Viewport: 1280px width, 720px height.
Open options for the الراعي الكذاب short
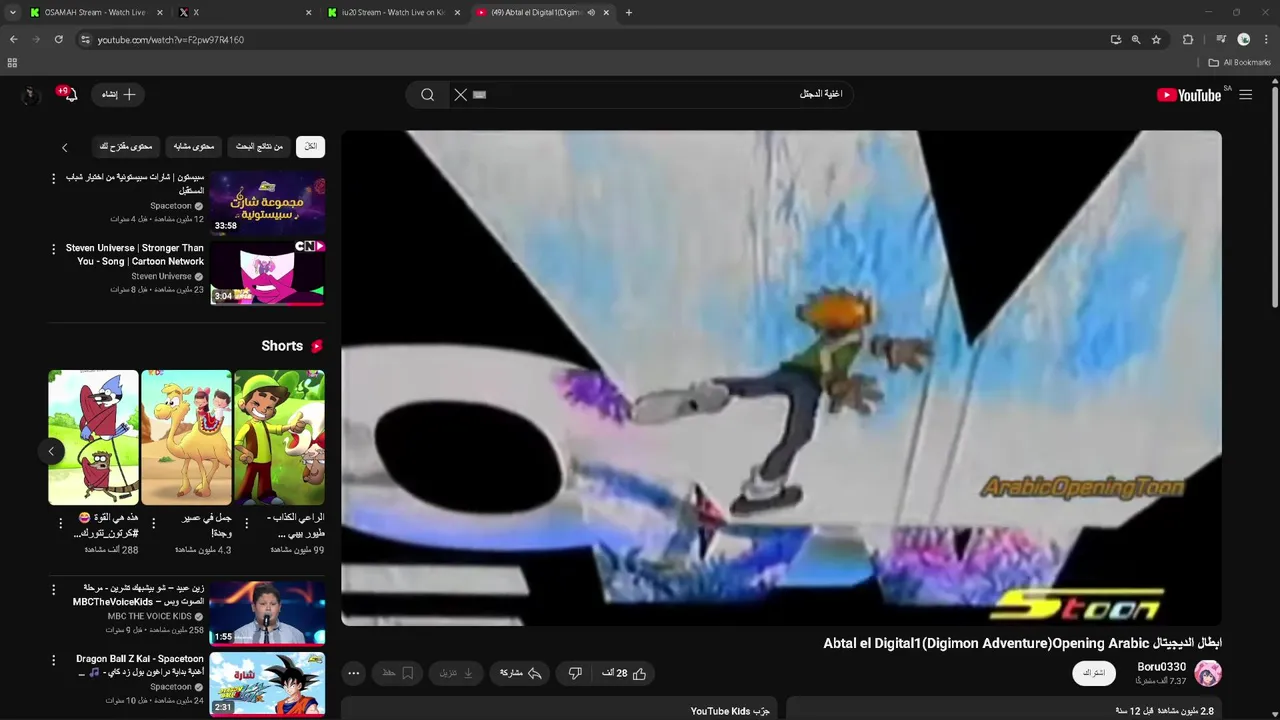click(x=246, y=523)
